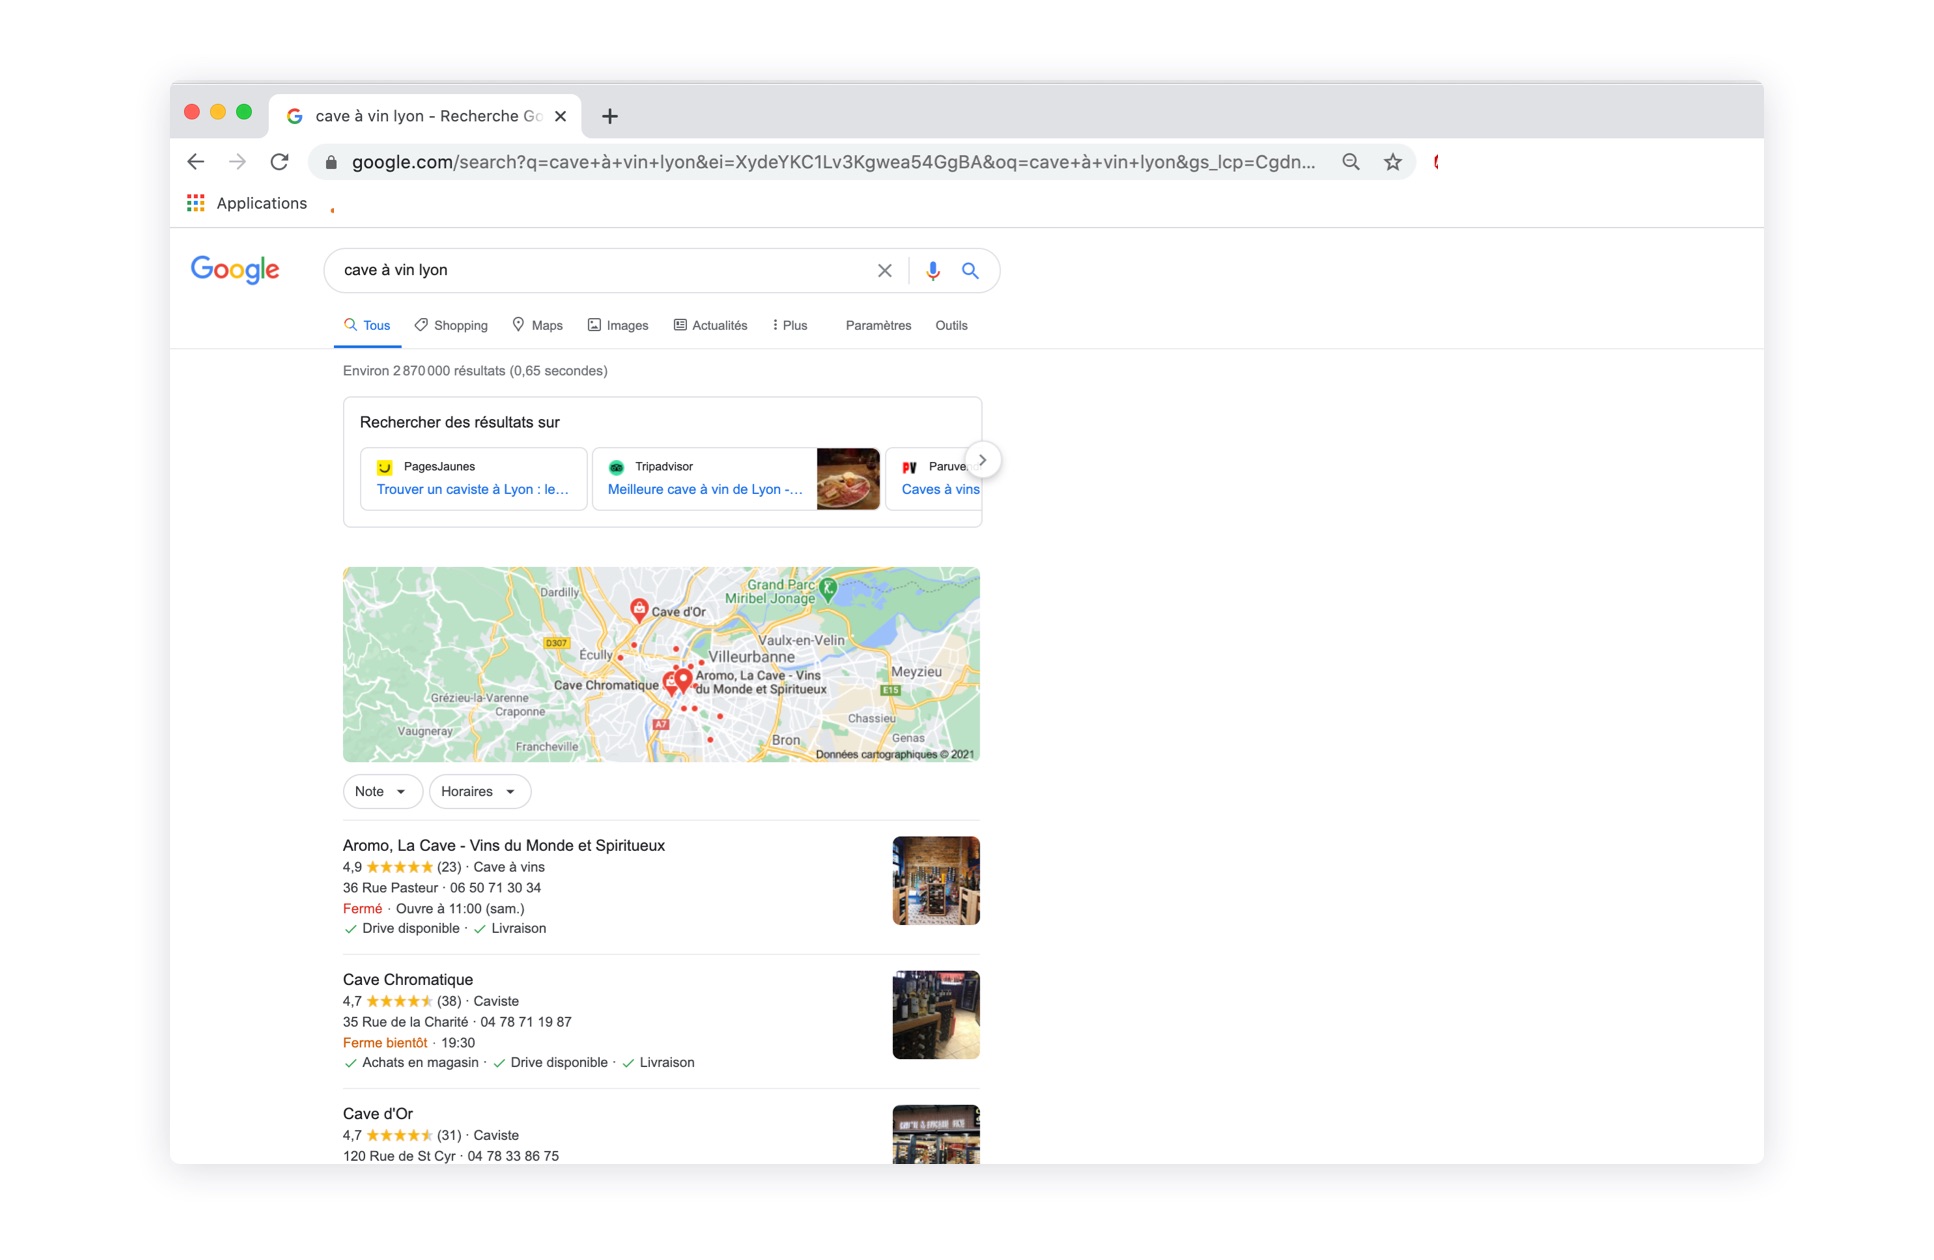Screen dimensions: 1934x1260
Task: Click the '36 Rue Pasteur' address text
Action: pyautogui.click(x=390, y=888)
